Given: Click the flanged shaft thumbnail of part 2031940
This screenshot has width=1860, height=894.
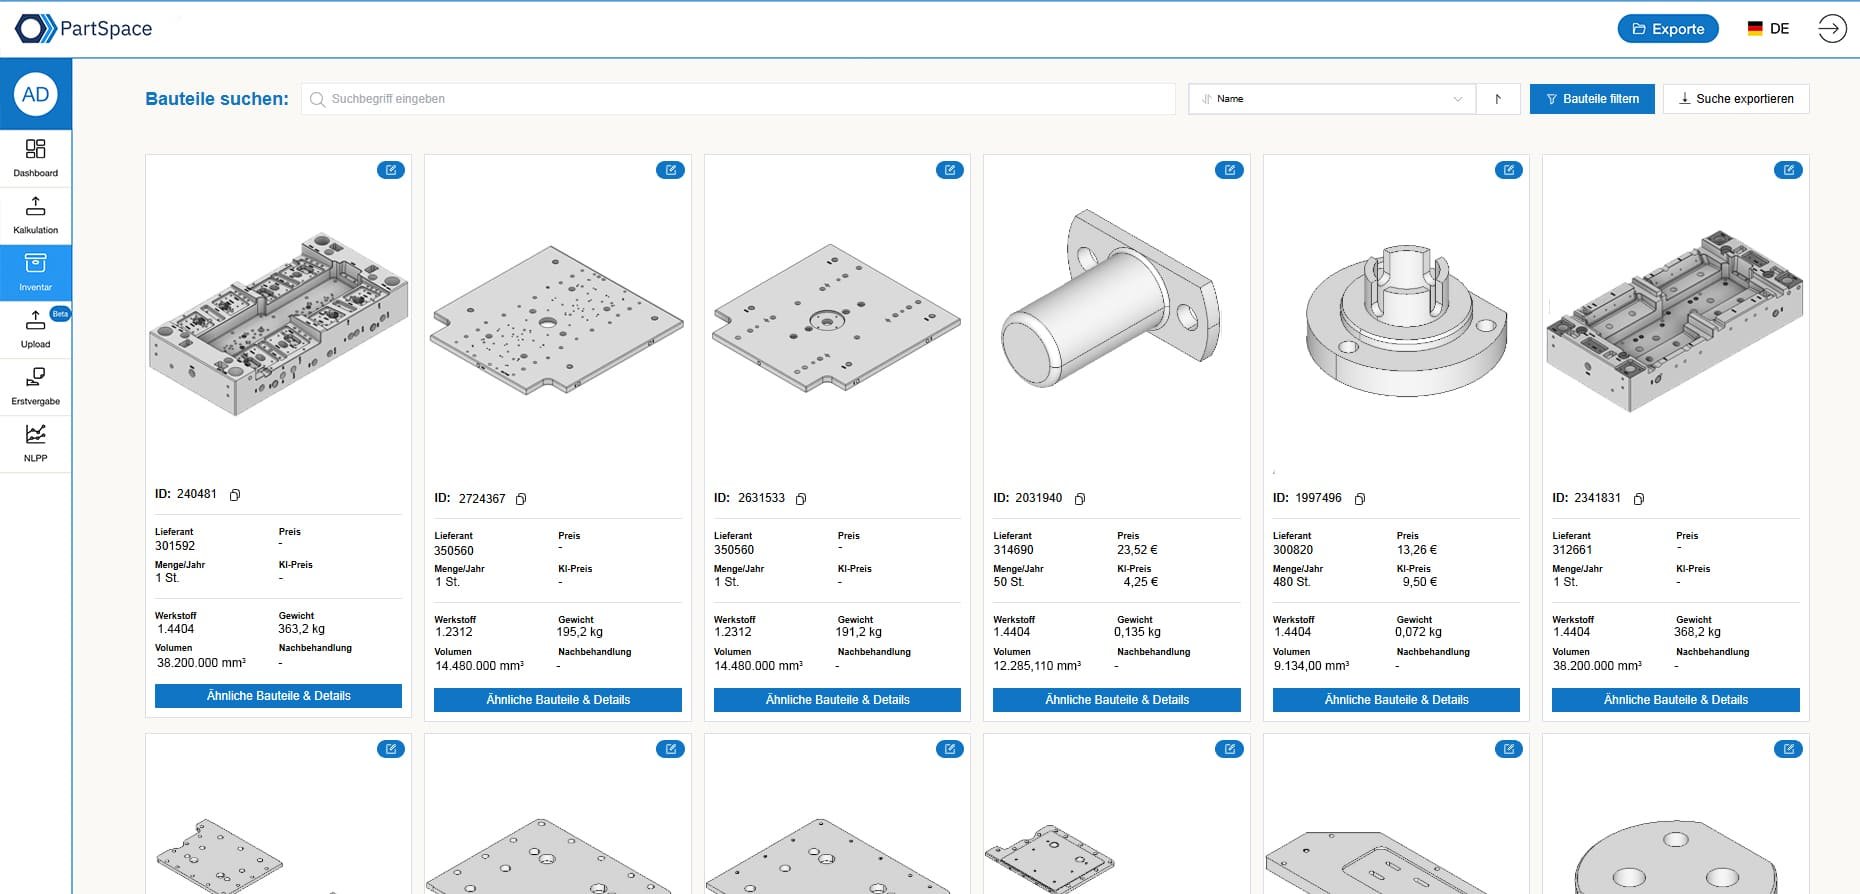Looking at the screenshot, I should [x=1110, y=298].
